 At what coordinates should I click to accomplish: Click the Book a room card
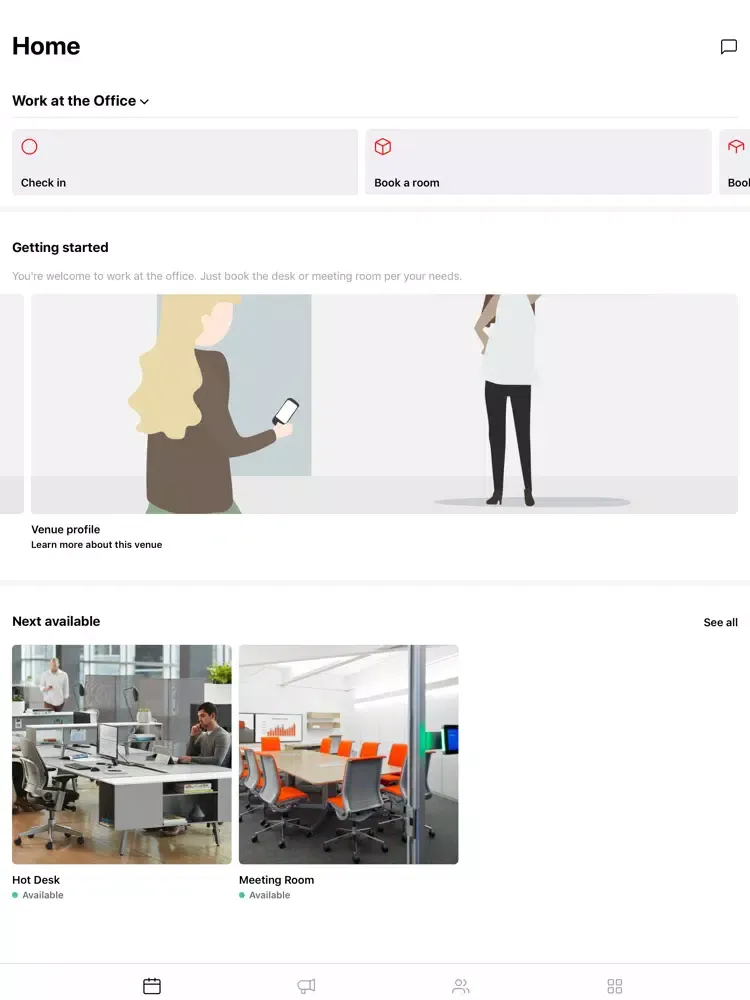[x=538, y=162]
